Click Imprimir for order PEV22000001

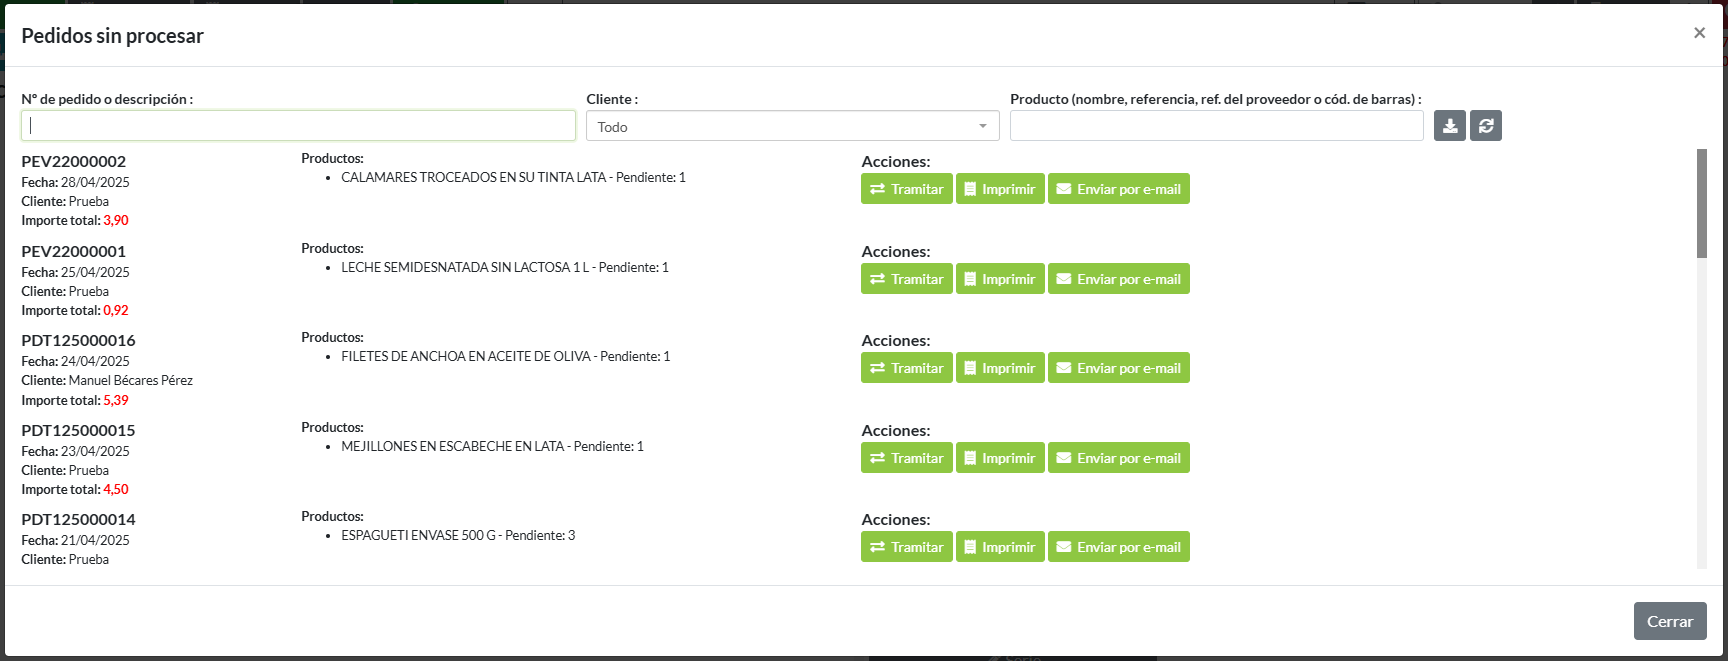tap(999, 279)
